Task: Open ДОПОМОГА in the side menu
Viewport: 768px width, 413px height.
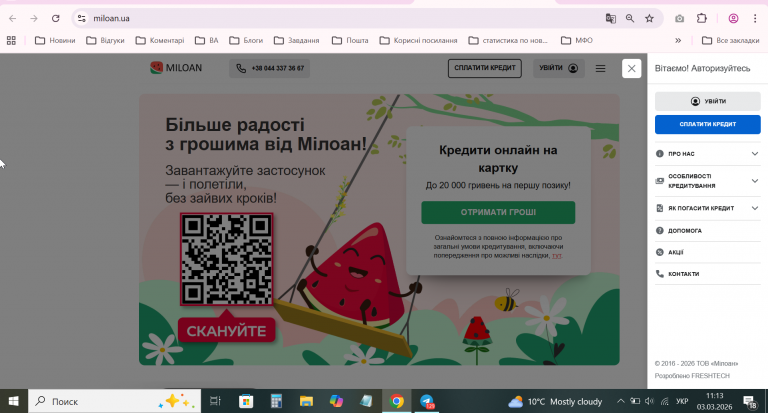Action: point(707,230)
